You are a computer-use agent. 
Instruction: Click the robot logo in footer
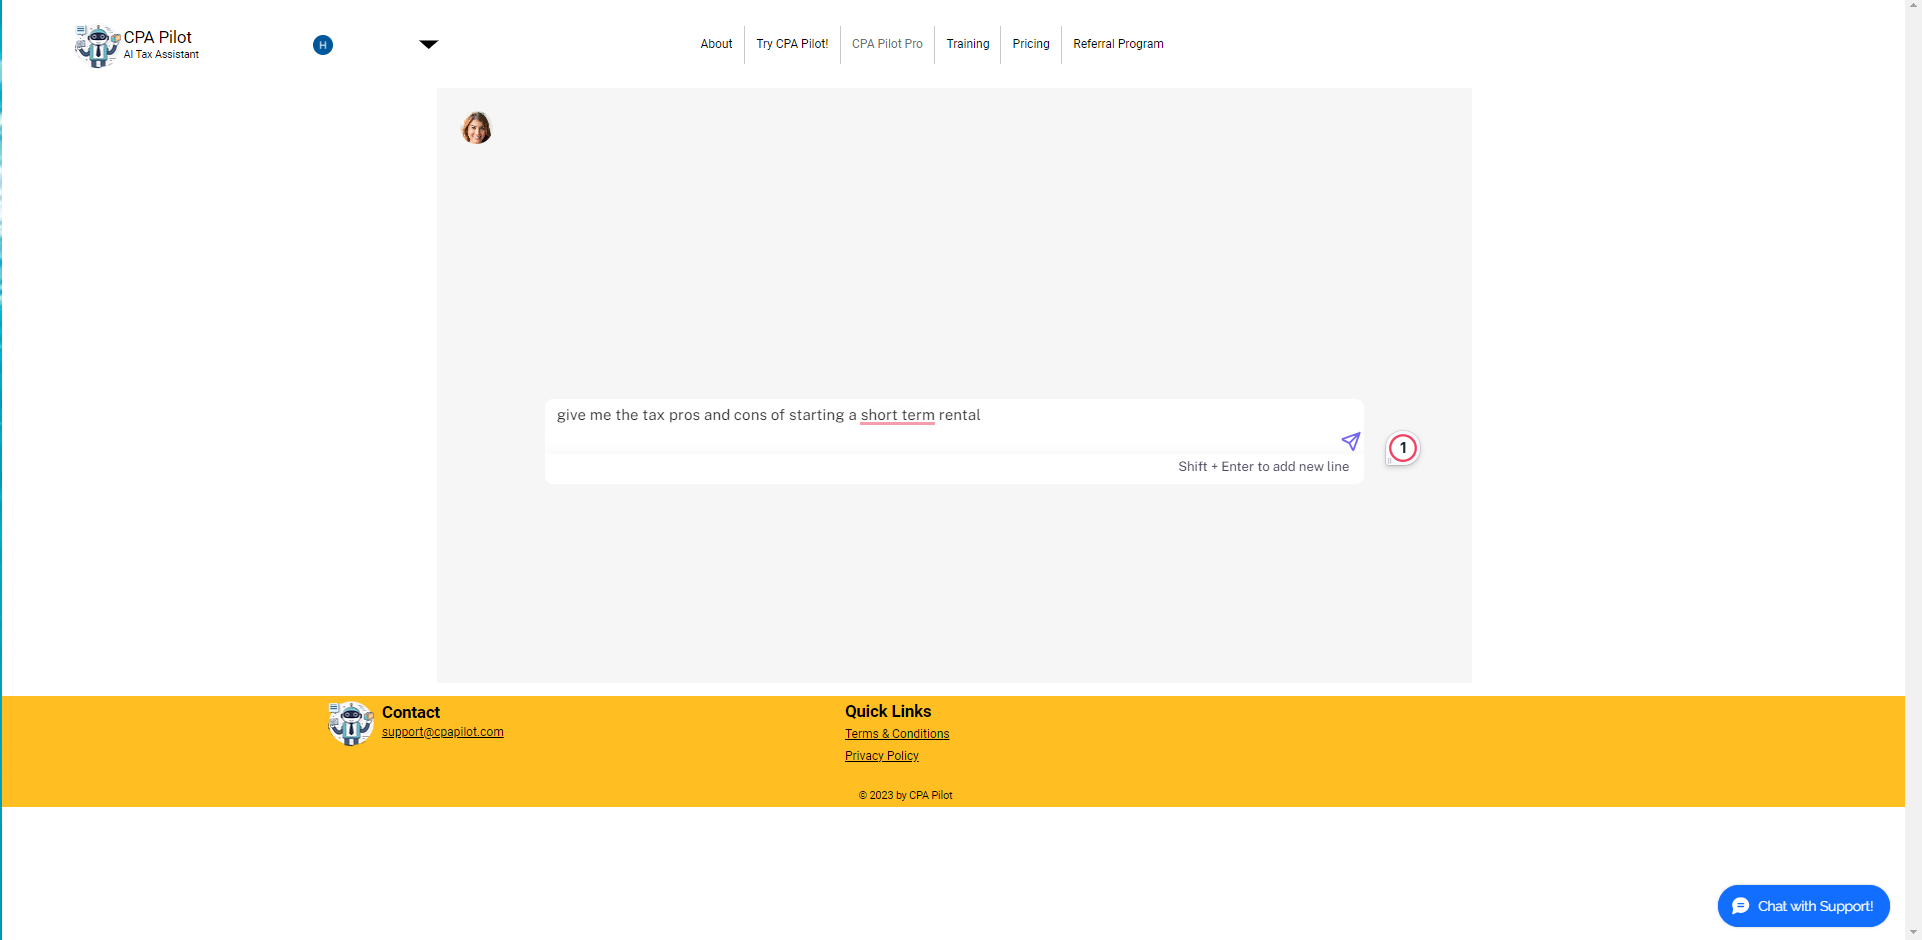351,724
